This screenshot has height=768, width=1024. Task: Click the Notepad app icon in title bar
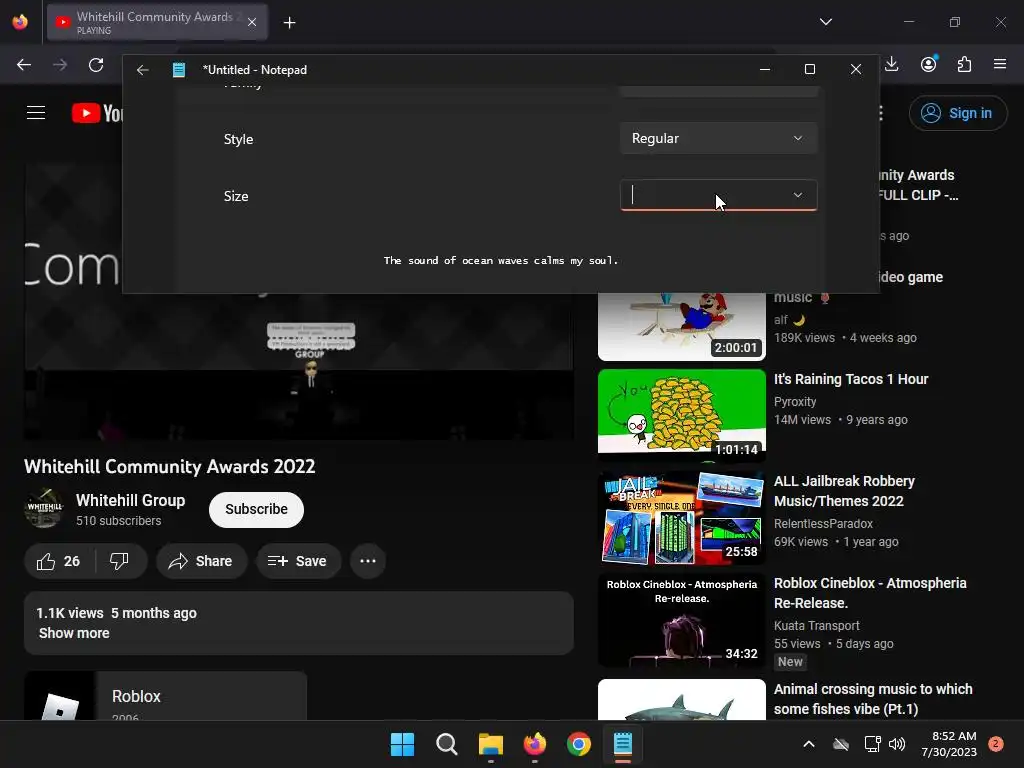tap(178, 70)
